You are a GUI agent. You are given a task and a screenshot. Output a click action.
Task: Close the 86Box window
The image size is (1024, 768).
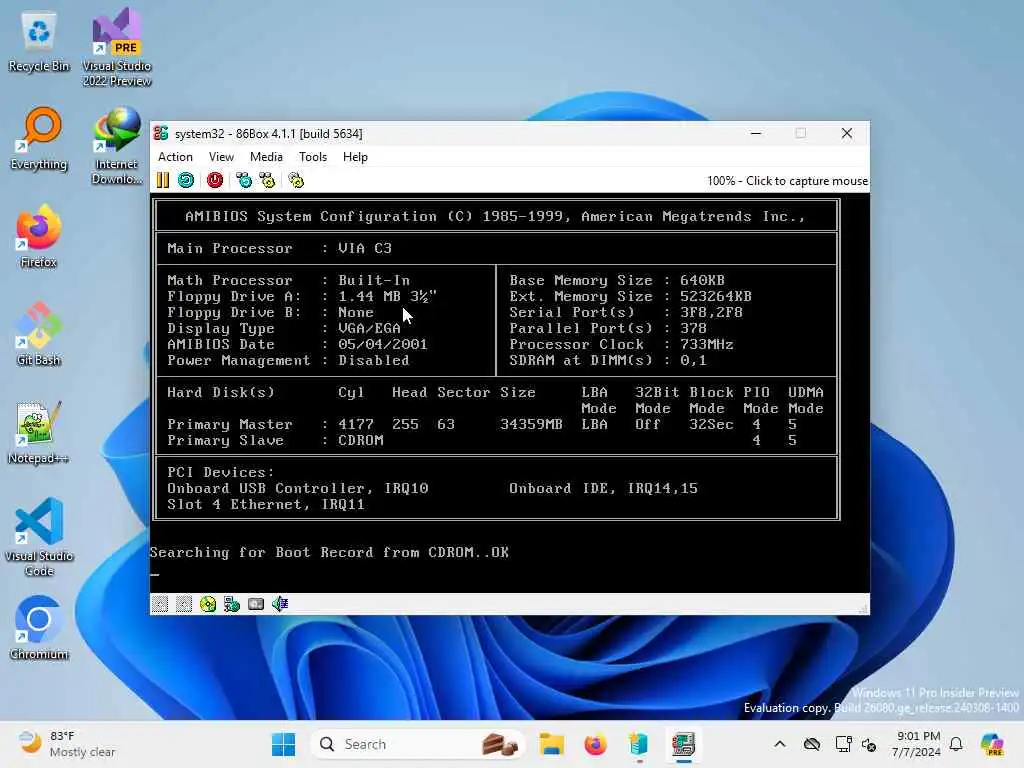point(847,133)
